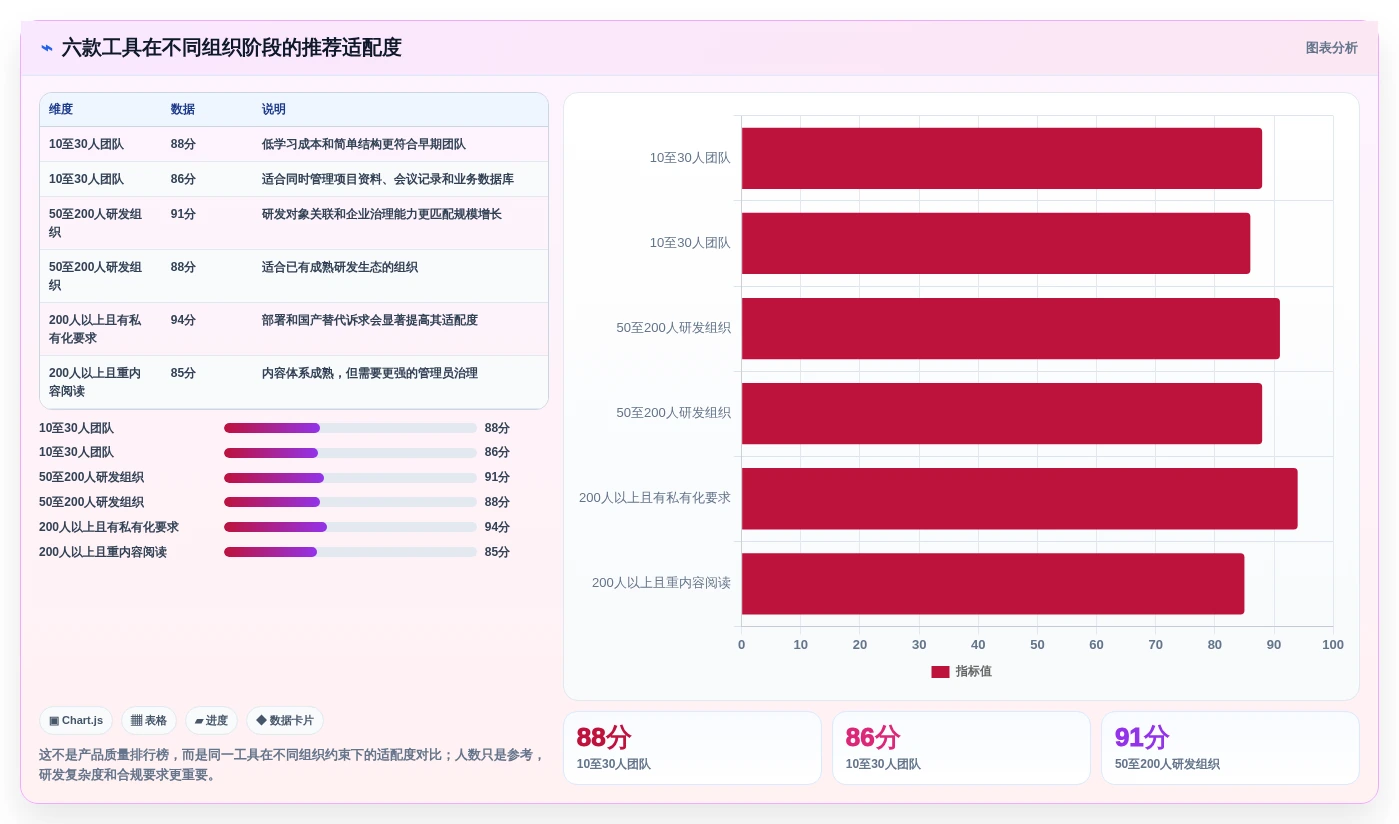Click the lightning icon beside the page title
Viewport: 1399px width, 824px height.
(47, 48)
